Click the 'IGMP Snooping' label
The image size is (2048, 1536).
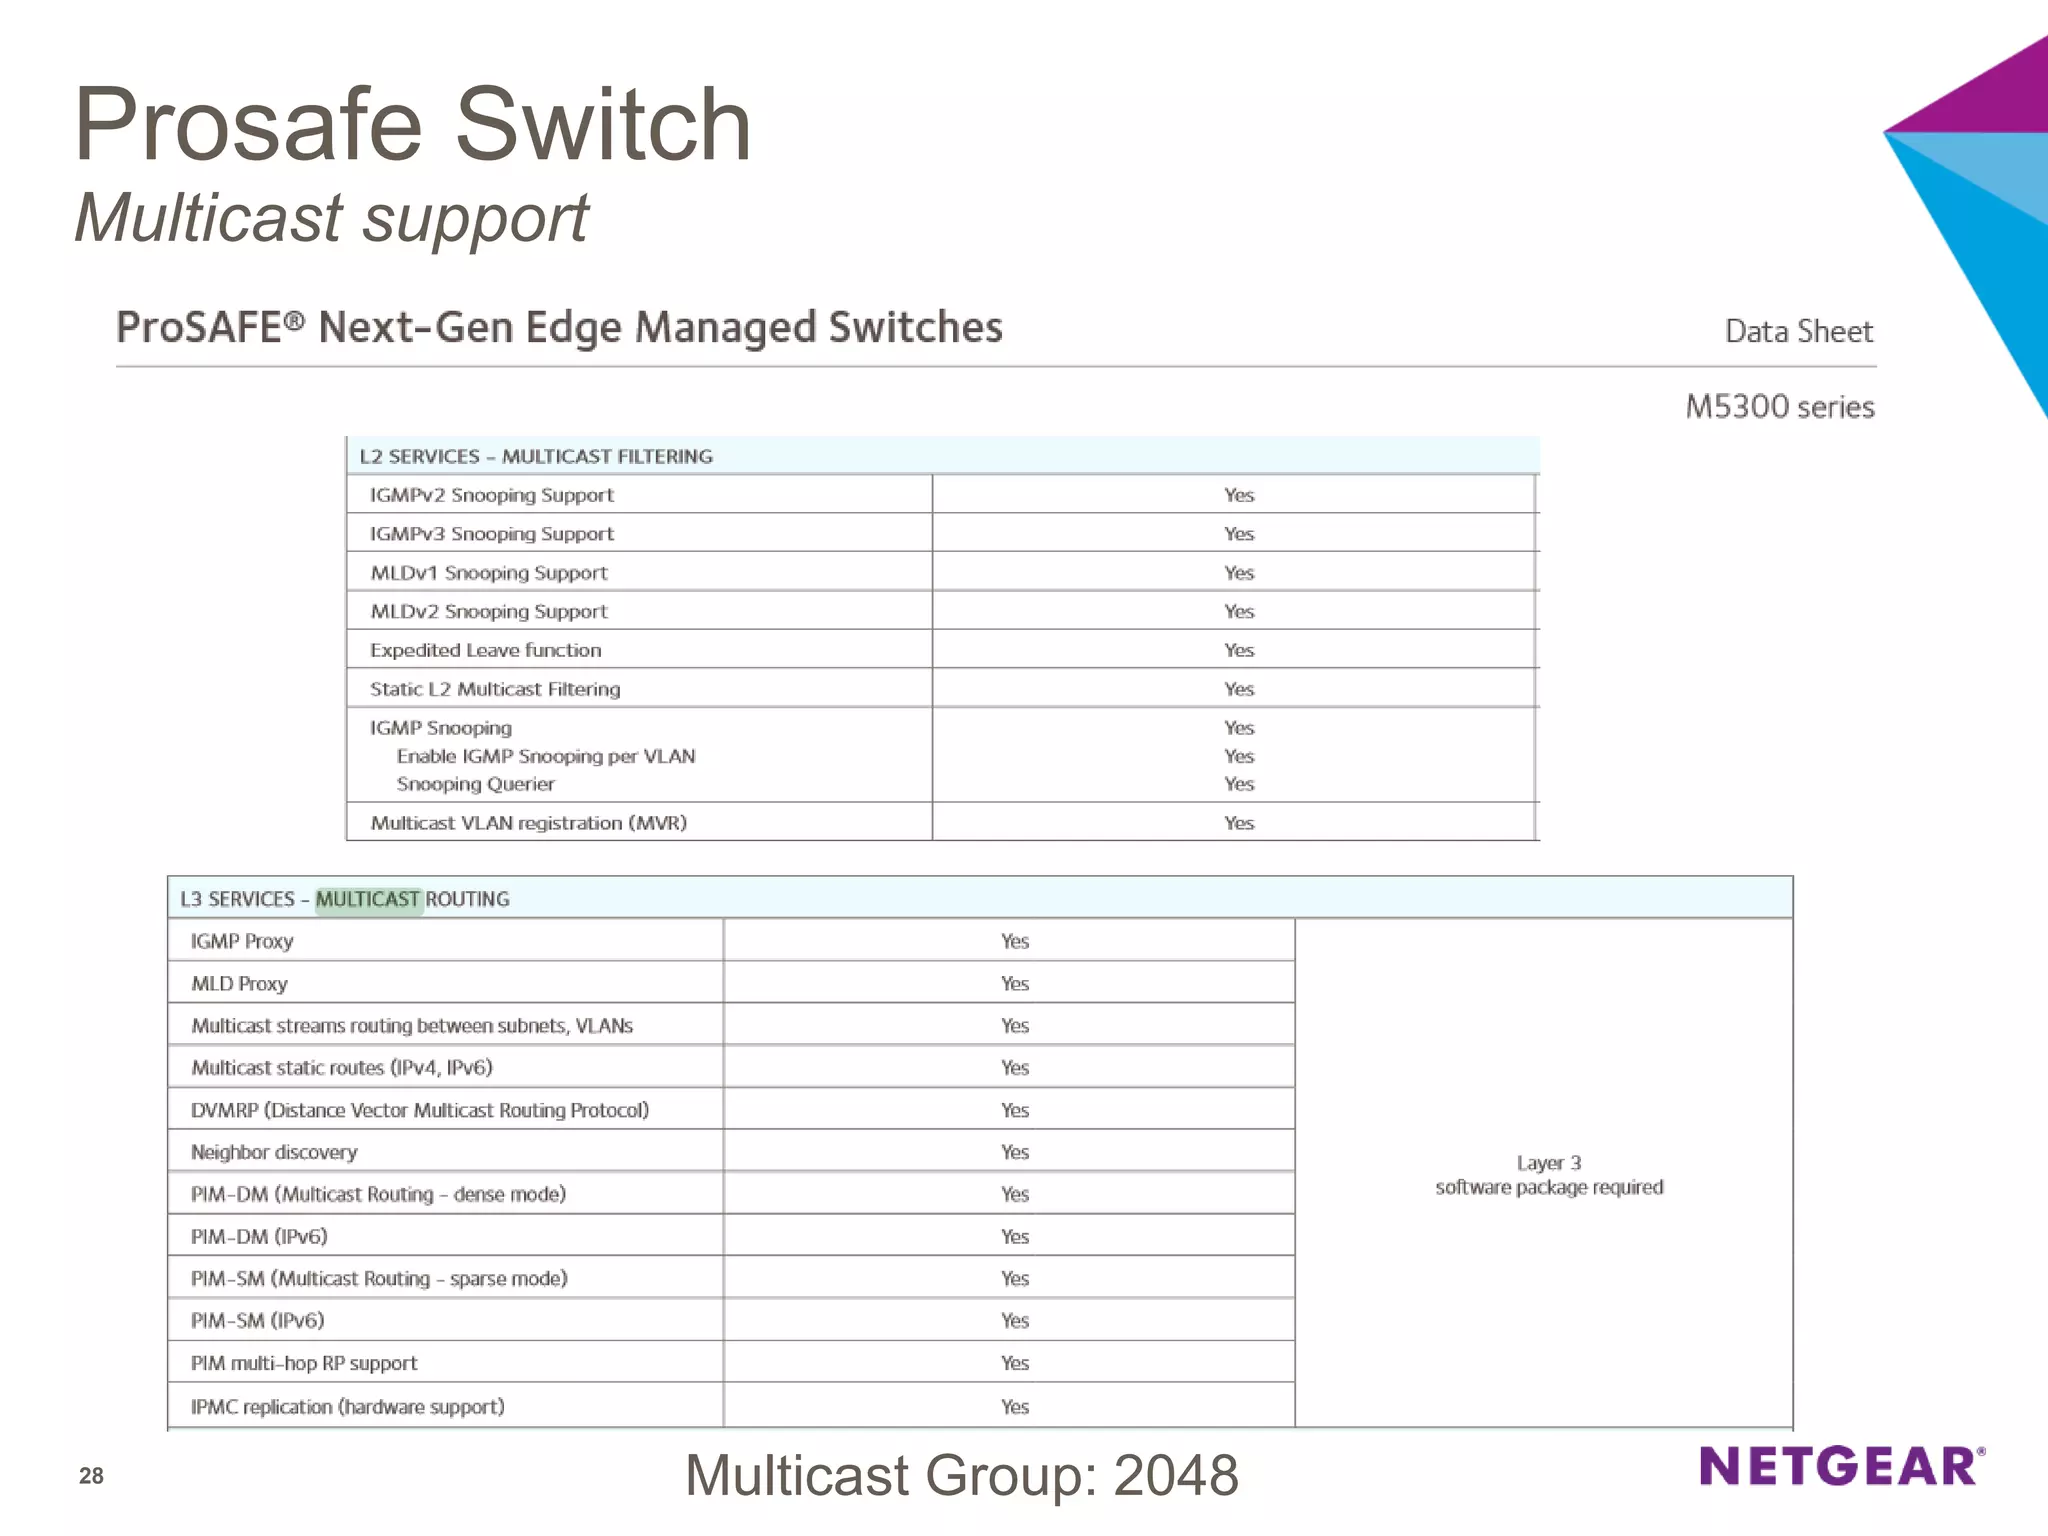pos(440,728)
